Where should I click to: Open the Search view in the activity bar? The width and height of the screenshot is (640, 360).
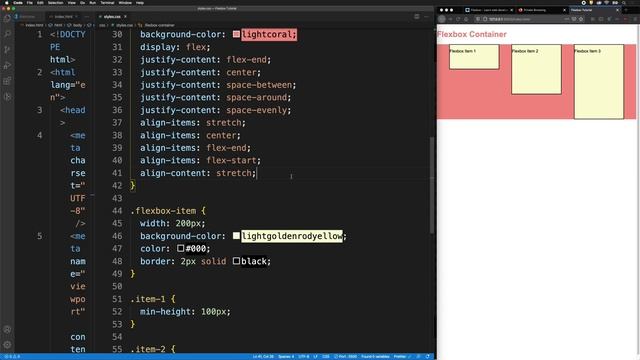[x=7, y=34]
